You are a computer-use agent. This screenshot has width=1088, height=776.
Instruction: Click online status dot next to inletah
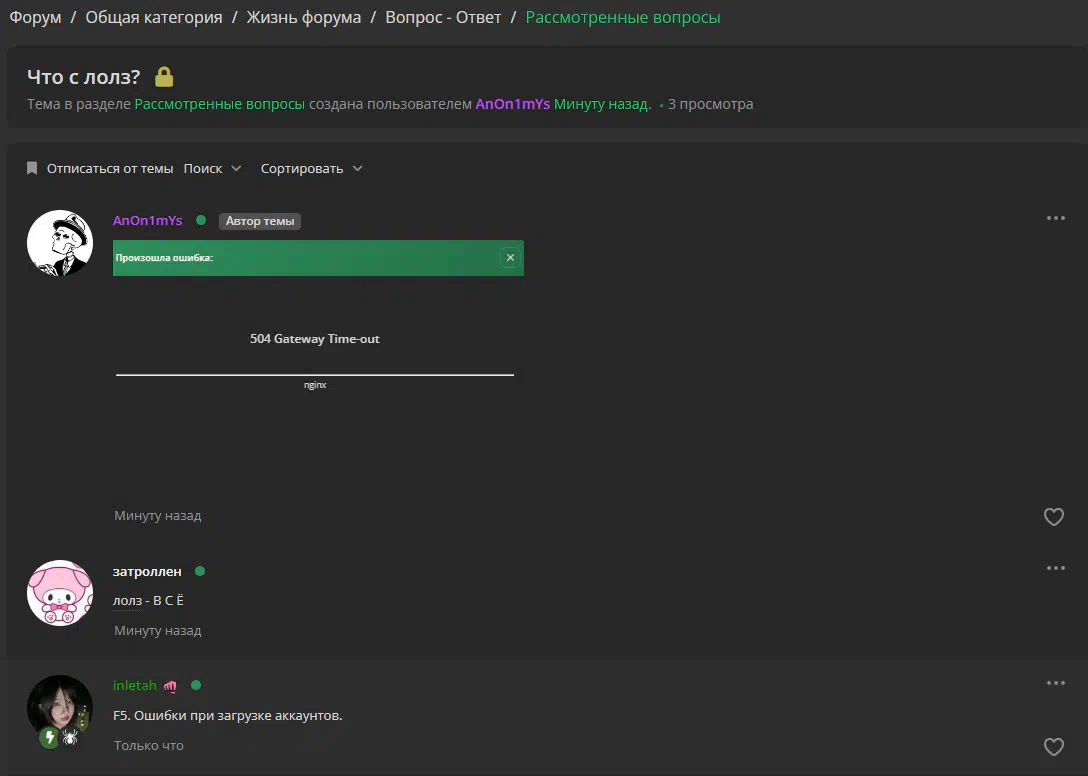196,685
